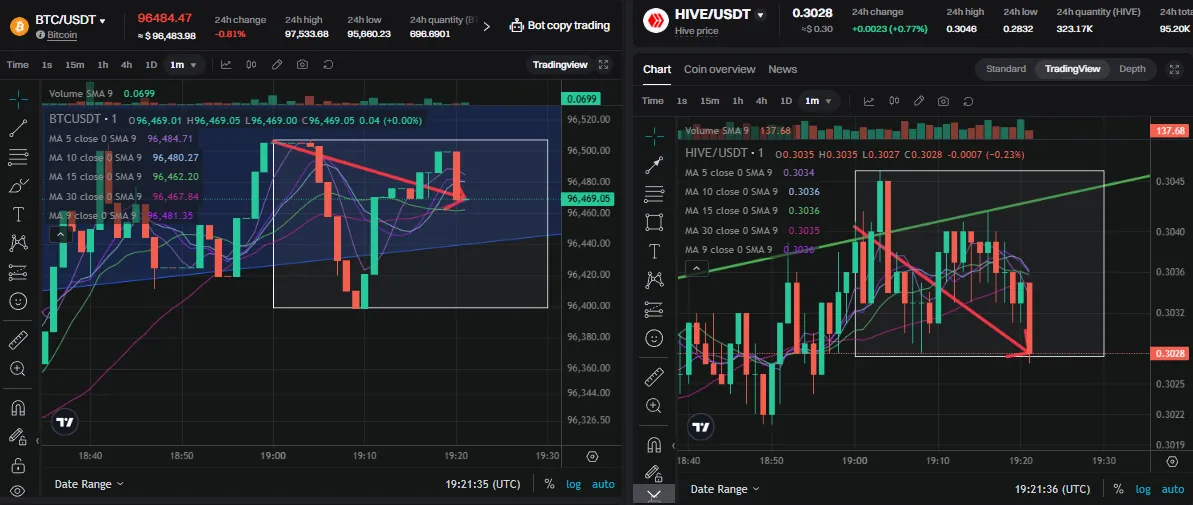Image resolution: width=1193 pixels, height=505 pixels.
Task: Select crosshair tool in HIVE chart sidebar
Action: [654, 136]
